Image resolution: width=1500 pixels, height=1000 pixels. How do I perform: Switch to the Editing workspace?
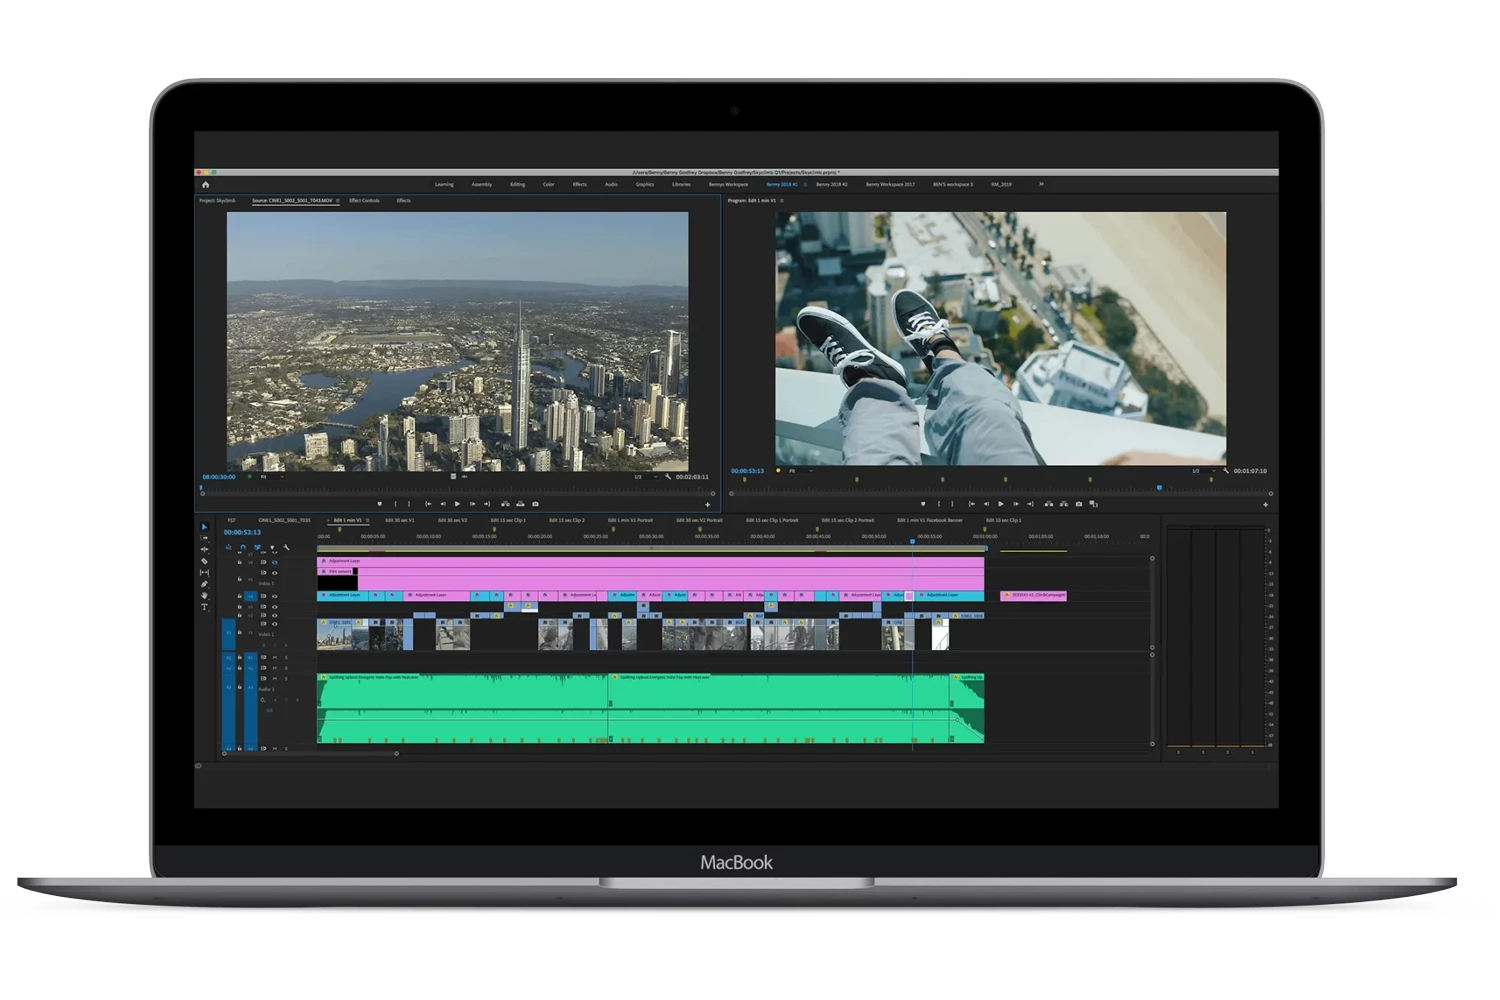coord(517,184)
